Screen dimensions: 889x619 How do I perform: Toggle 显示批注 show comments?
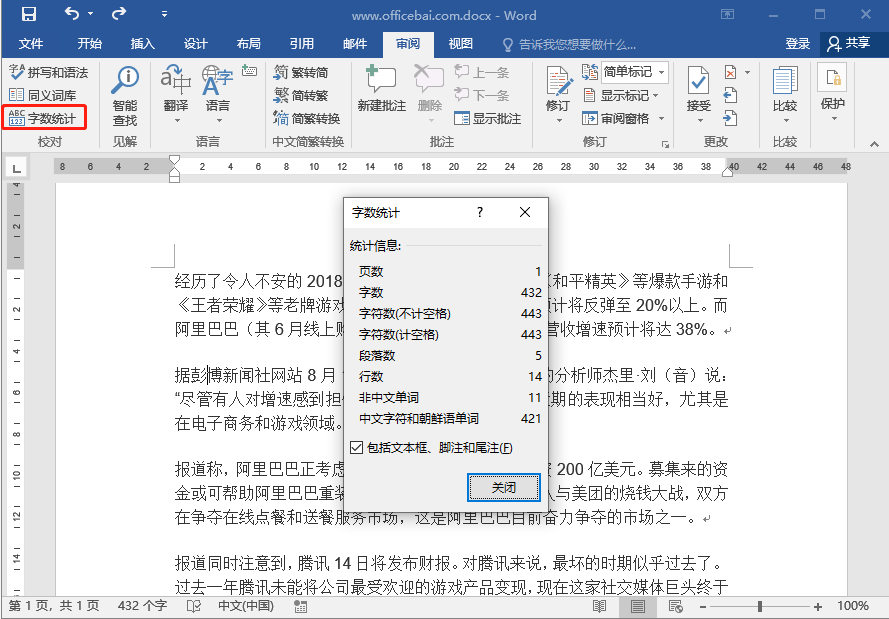tap(488, 118)
